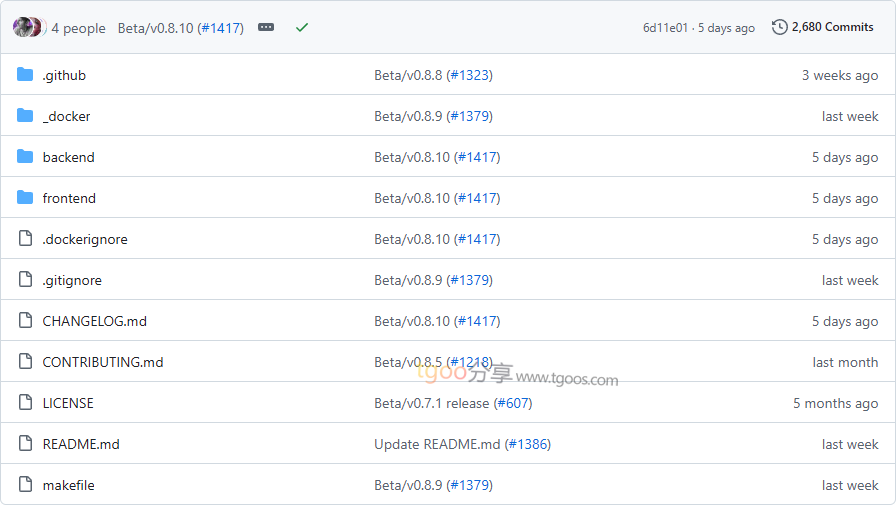Open CHANGELOG.md file
This screenshot has height=505, width=896.
point(94,321)
